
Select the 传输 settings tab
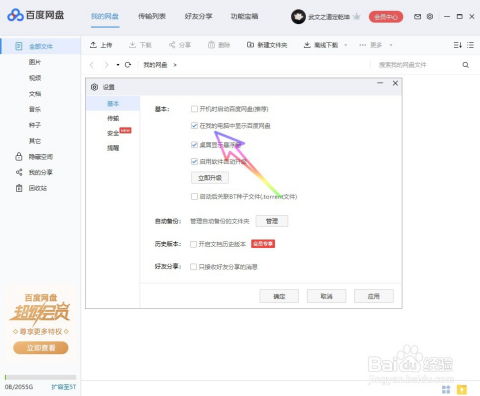[x=113, y=118]
